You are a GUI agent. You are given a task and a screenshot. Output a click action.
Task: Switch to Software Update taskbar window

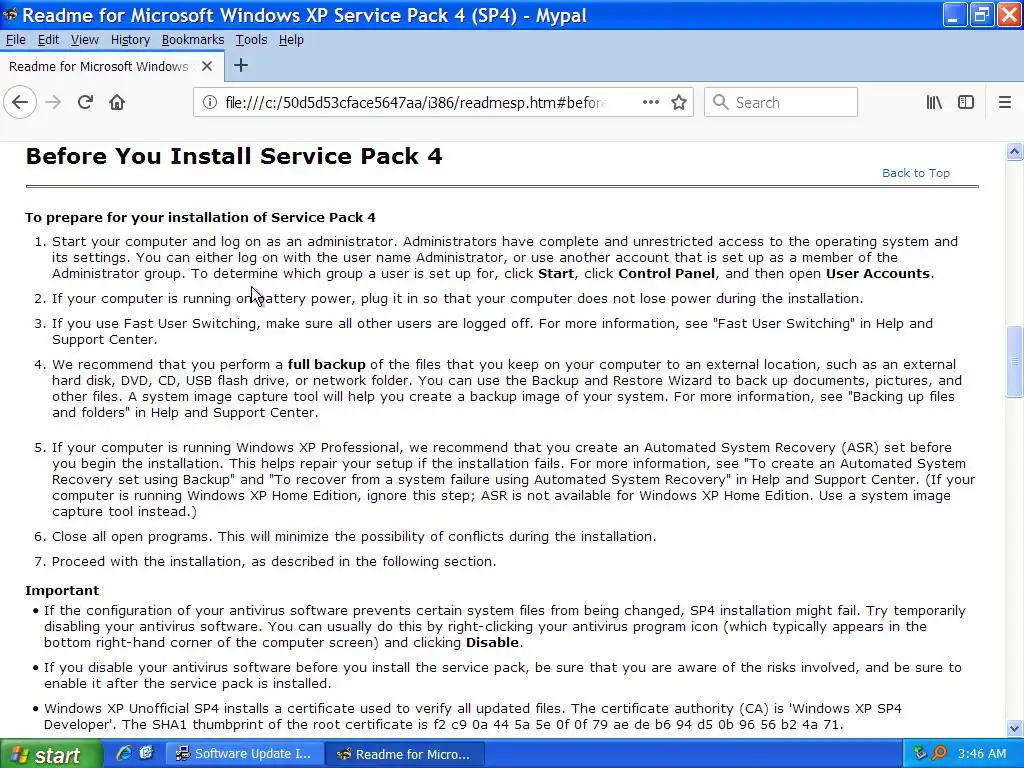244,754
